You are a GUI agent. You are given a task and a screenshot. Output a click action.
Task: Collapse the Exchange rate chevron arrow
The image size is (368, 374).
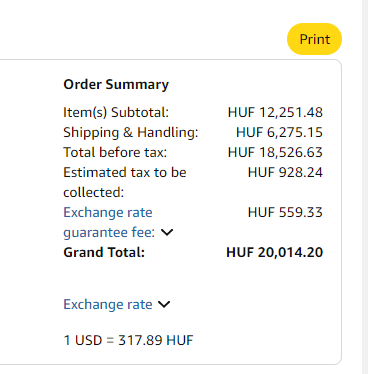click(x=164, y=304)
